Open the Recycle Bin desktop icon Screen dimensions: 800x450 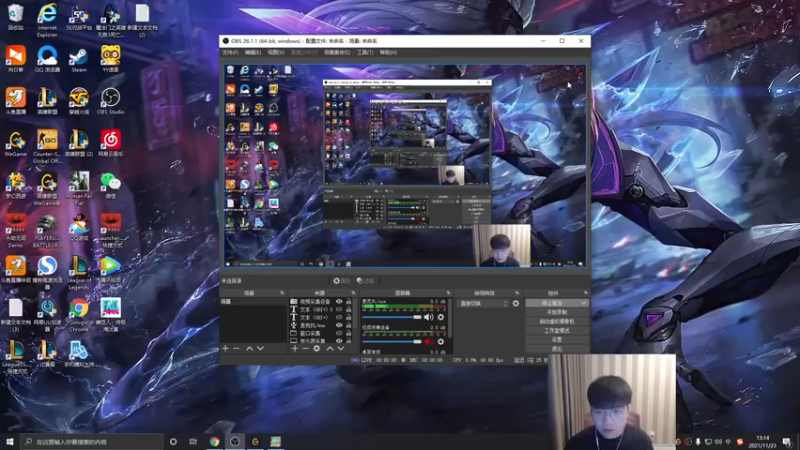[15, 17]
